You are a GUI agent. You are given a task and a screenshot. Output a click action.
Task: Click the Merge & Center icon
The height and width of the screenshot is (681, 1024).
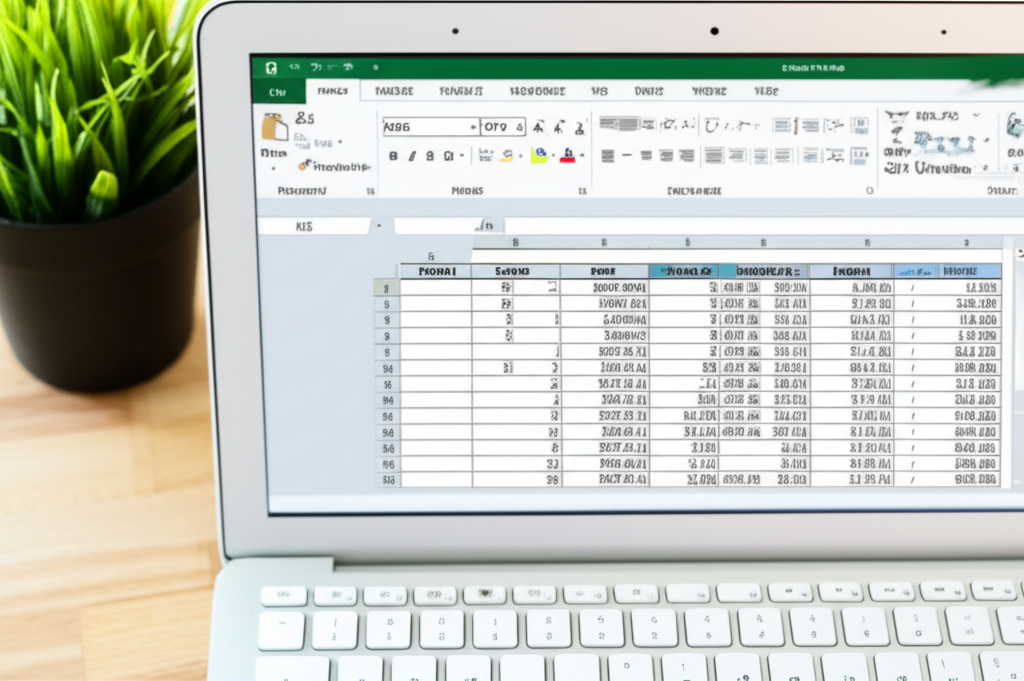810,155
